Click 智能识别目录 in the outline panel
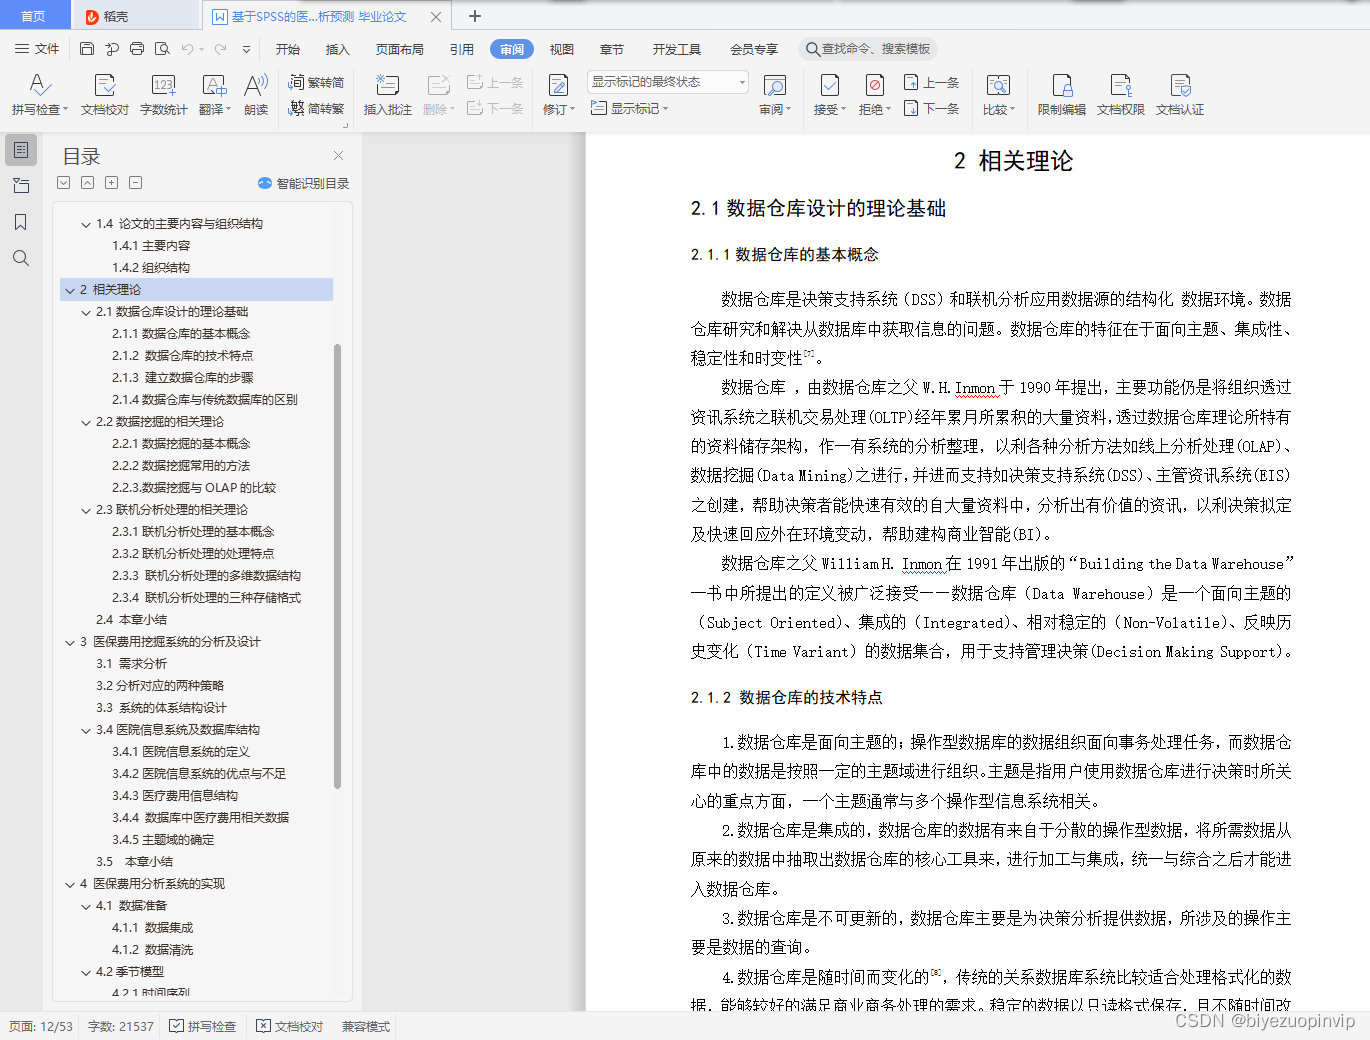The height and width of the screenshot is (1040, 1370). point(303,183)
